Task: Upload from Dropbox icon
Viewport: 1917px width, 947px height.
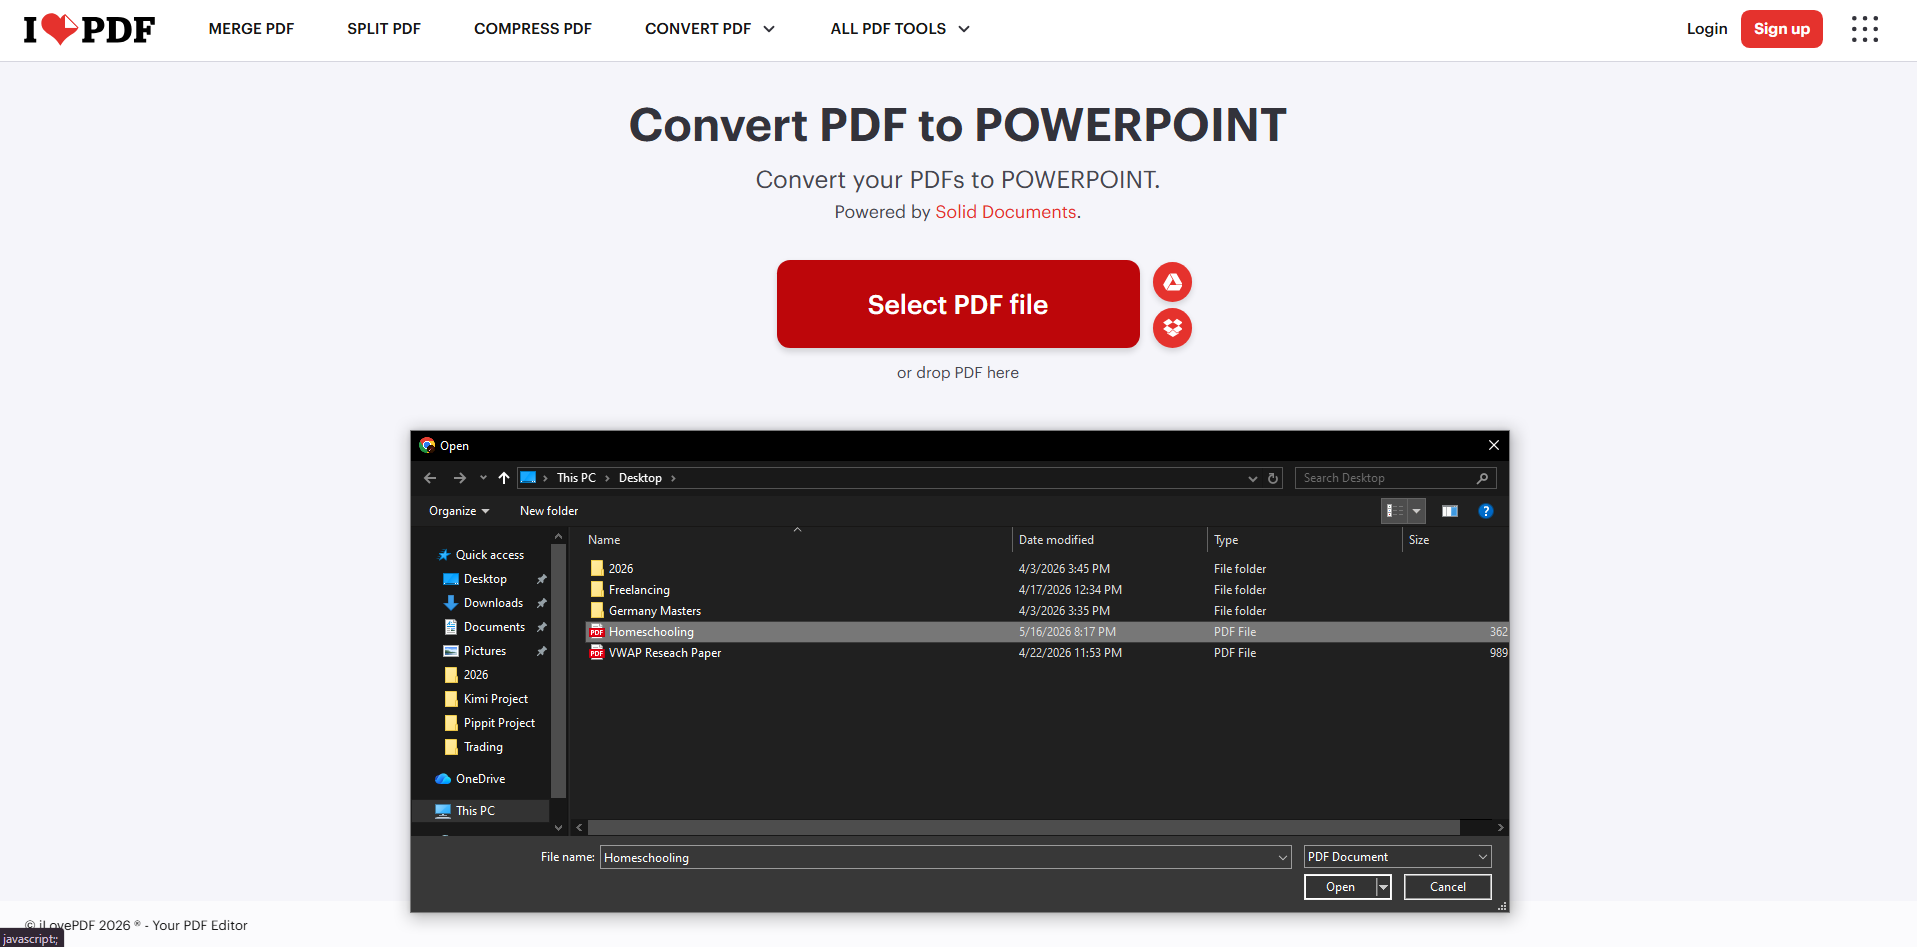Action: [x=1172, y=328]
